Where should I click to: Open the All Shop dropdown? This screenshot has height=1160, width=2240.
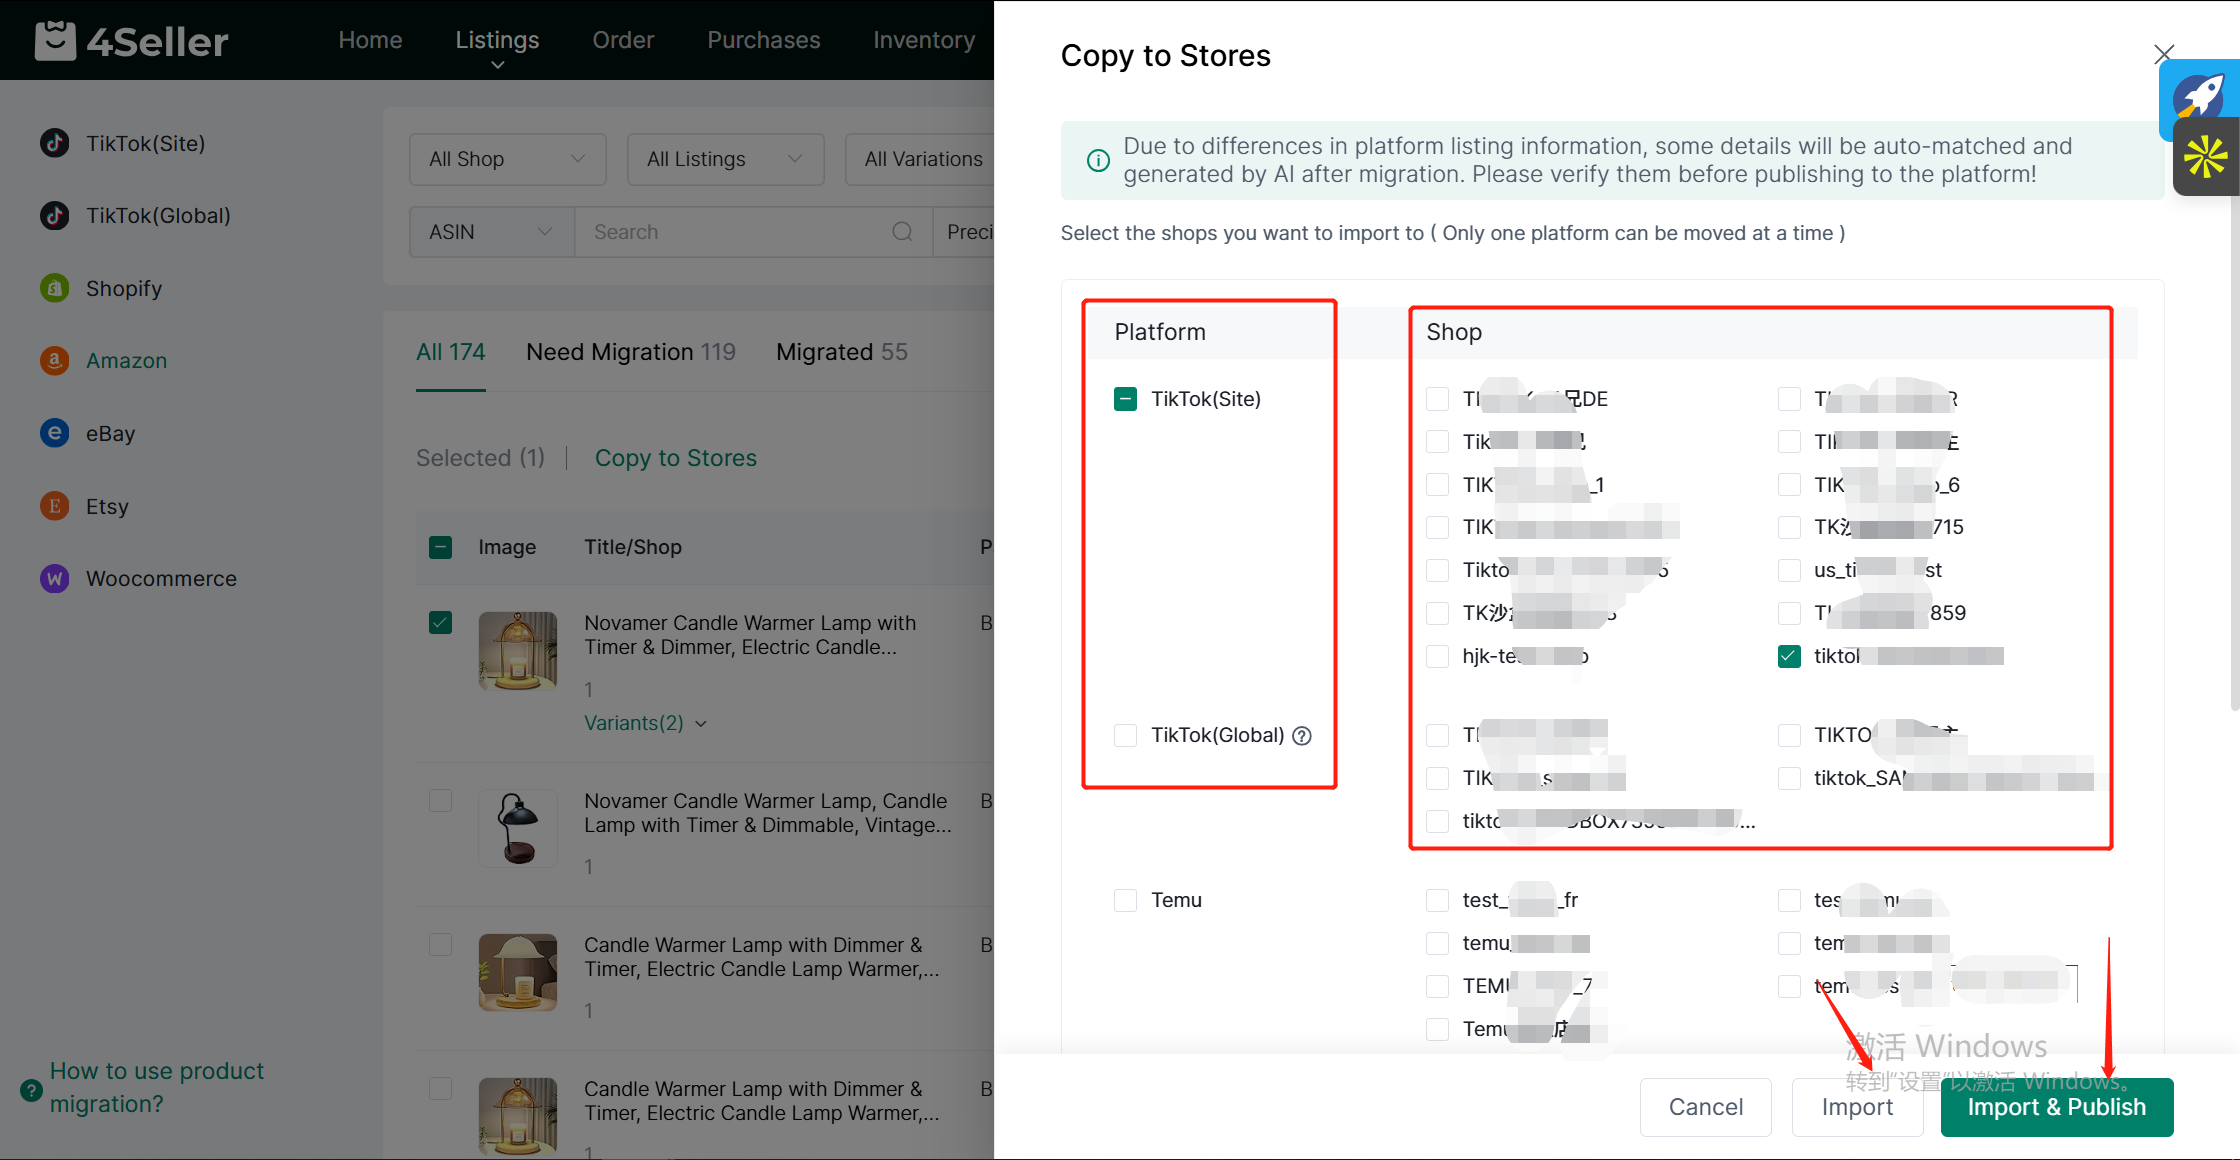point(507,159)
